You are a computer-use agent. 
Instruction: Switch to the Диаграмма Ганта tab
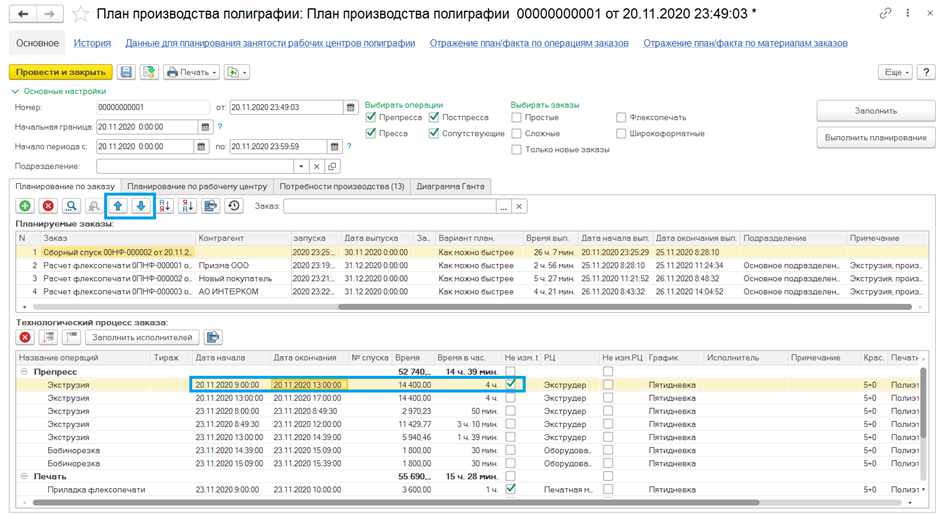[x=450, y=186]
